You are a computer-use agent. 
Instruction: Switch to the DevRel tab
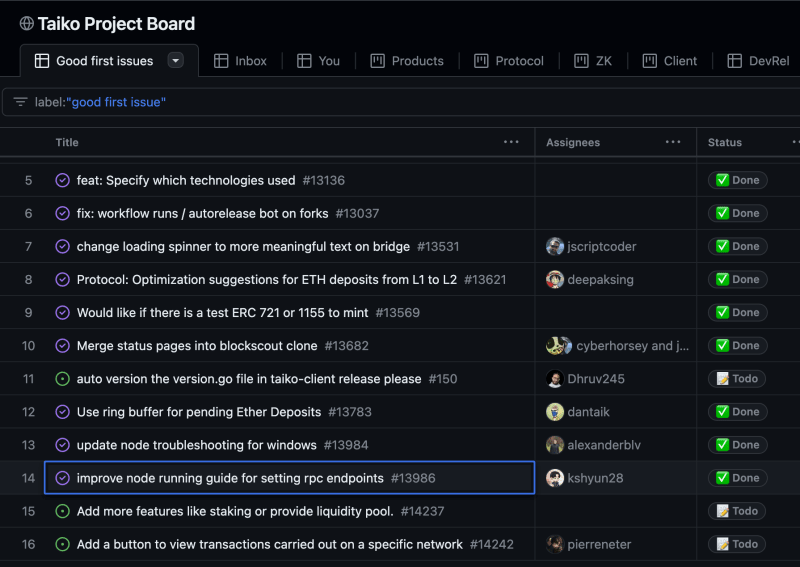[x=759, y=61]
